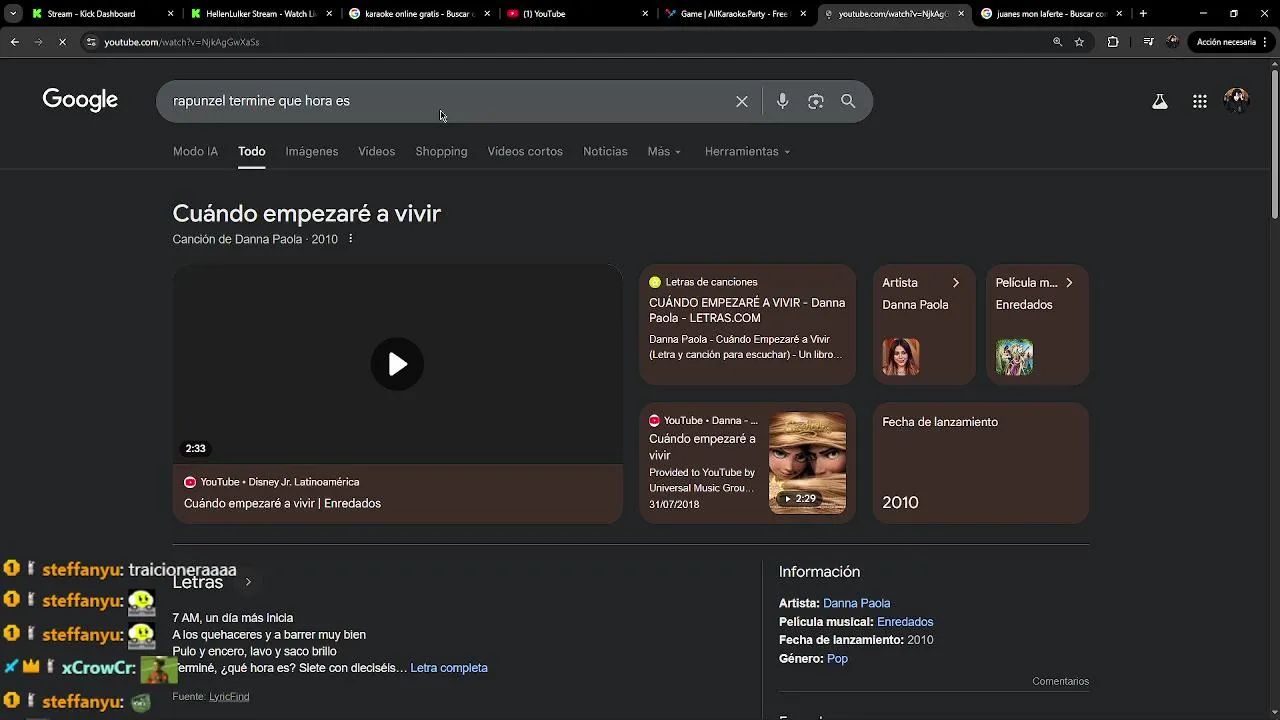Image resolution: width=1280 pixels, height=720 pixels.
Task: Open the Stream - Kick Dashboard tab
Action: tap(90, 14)
